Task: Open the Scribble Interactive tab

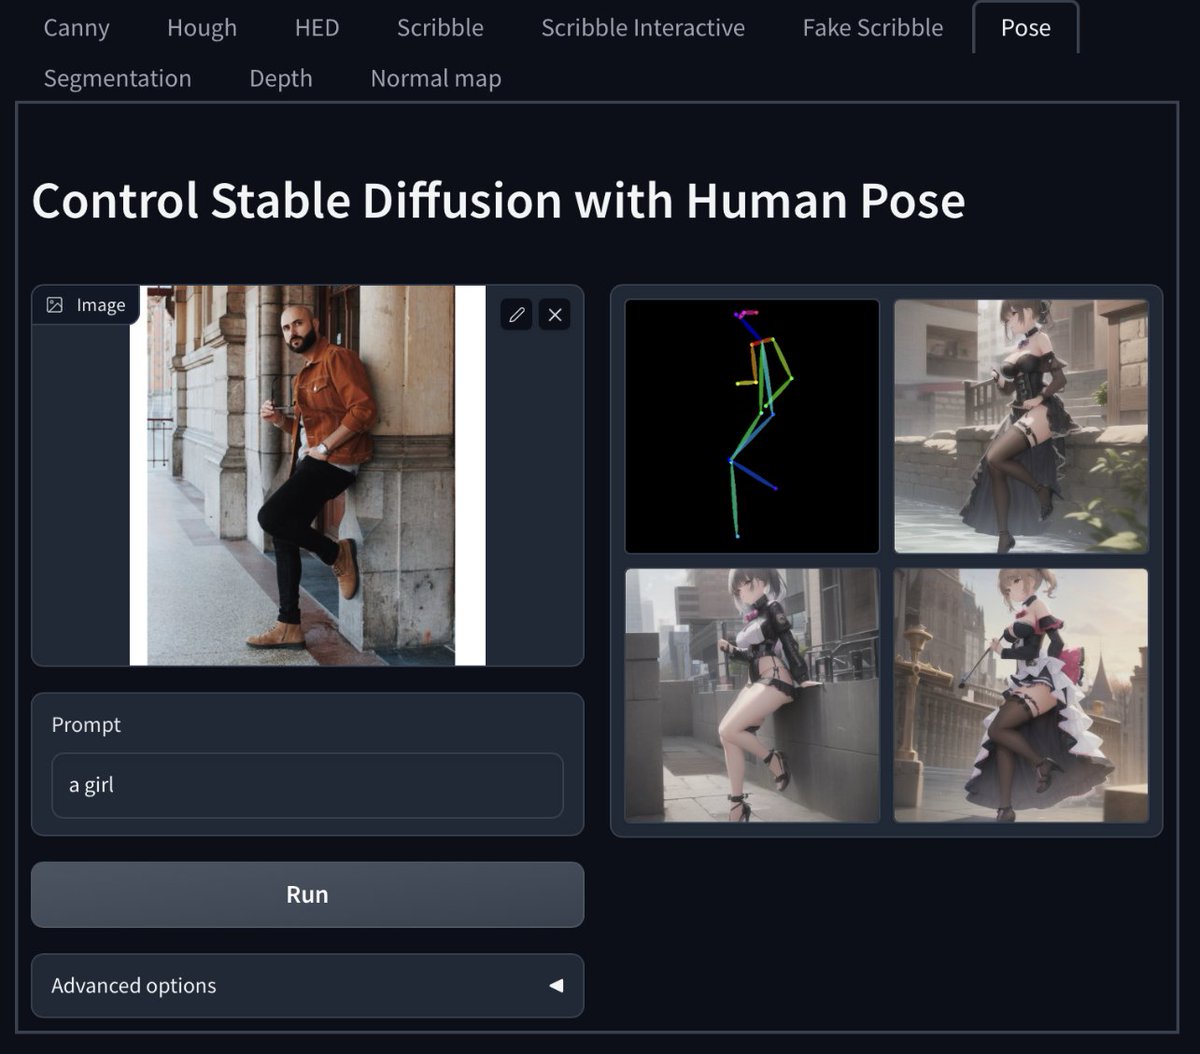Action: click(642, 28)
